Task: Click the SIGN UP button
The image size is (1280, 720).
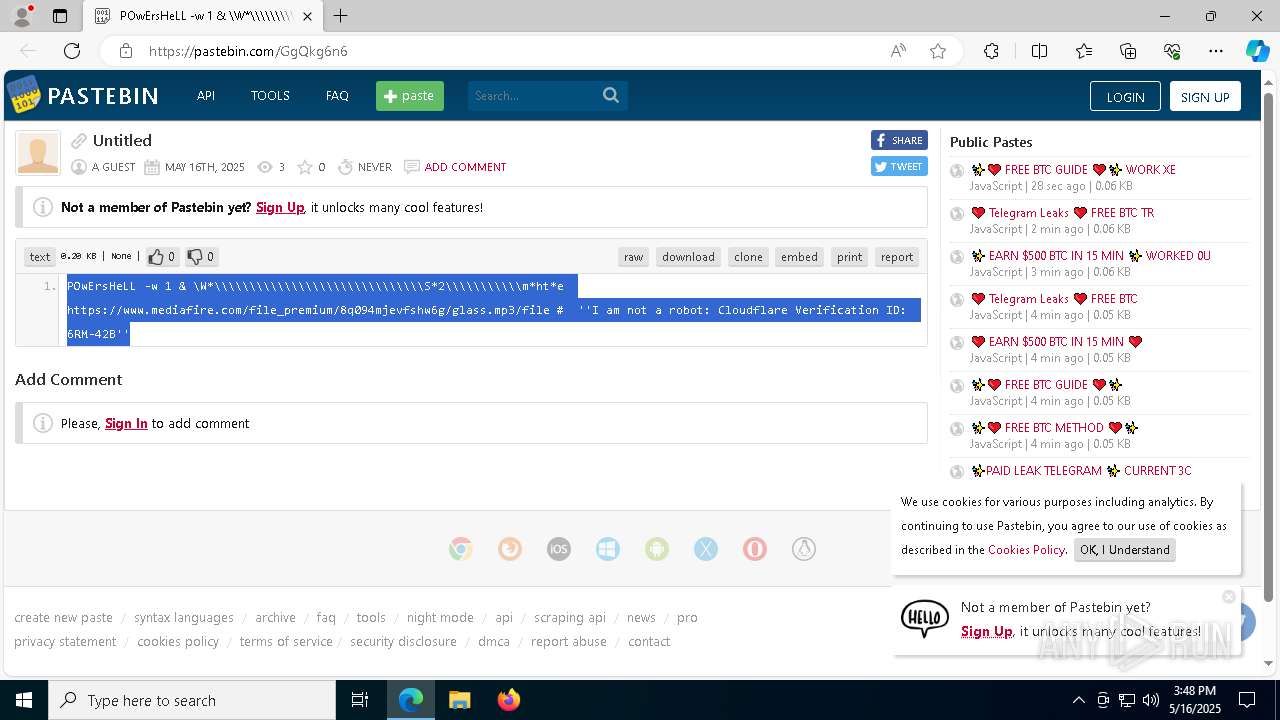Action: pyautogui.click(x=1205, y=97)
